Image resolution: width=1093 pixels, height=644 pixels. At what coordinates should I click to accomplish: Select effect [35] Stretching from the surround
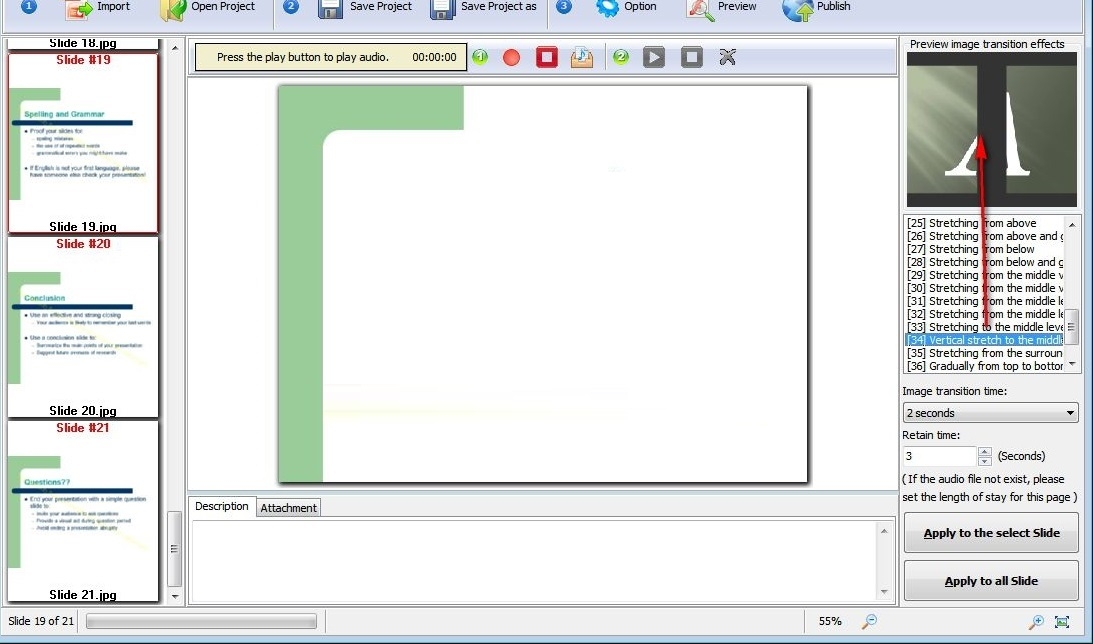coord(984,353)
